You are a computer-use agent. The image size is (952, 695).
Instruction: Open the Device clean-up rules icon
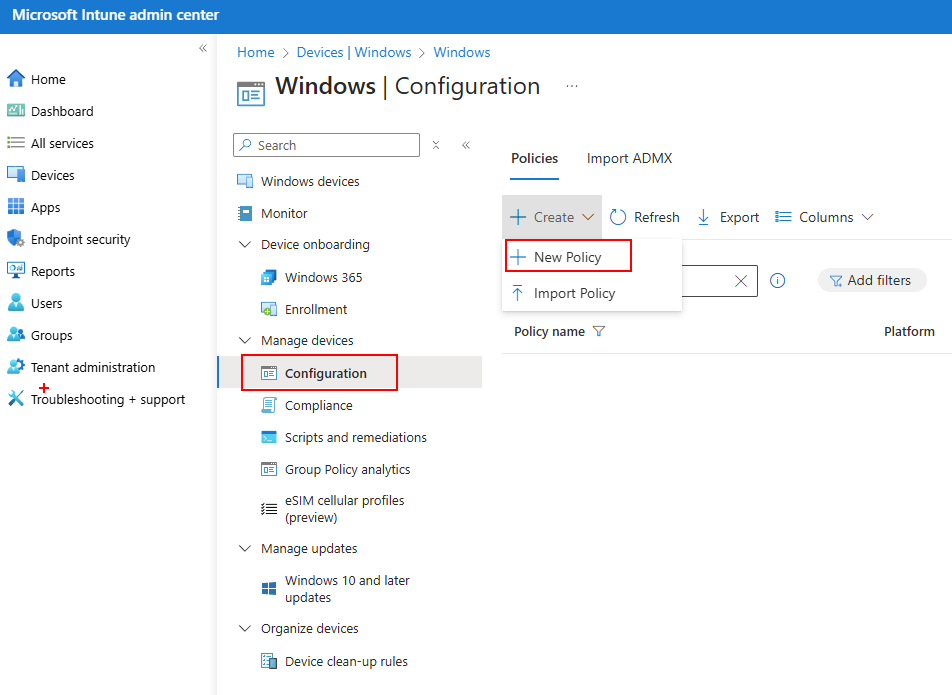268,661
